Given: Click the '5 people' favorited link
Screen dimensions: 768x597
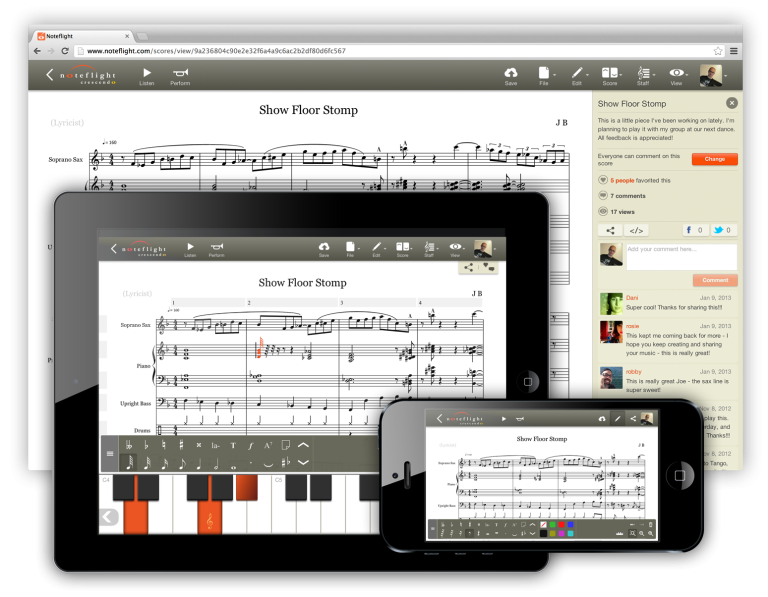Looking at the screenshot, I should pos(622,180).
